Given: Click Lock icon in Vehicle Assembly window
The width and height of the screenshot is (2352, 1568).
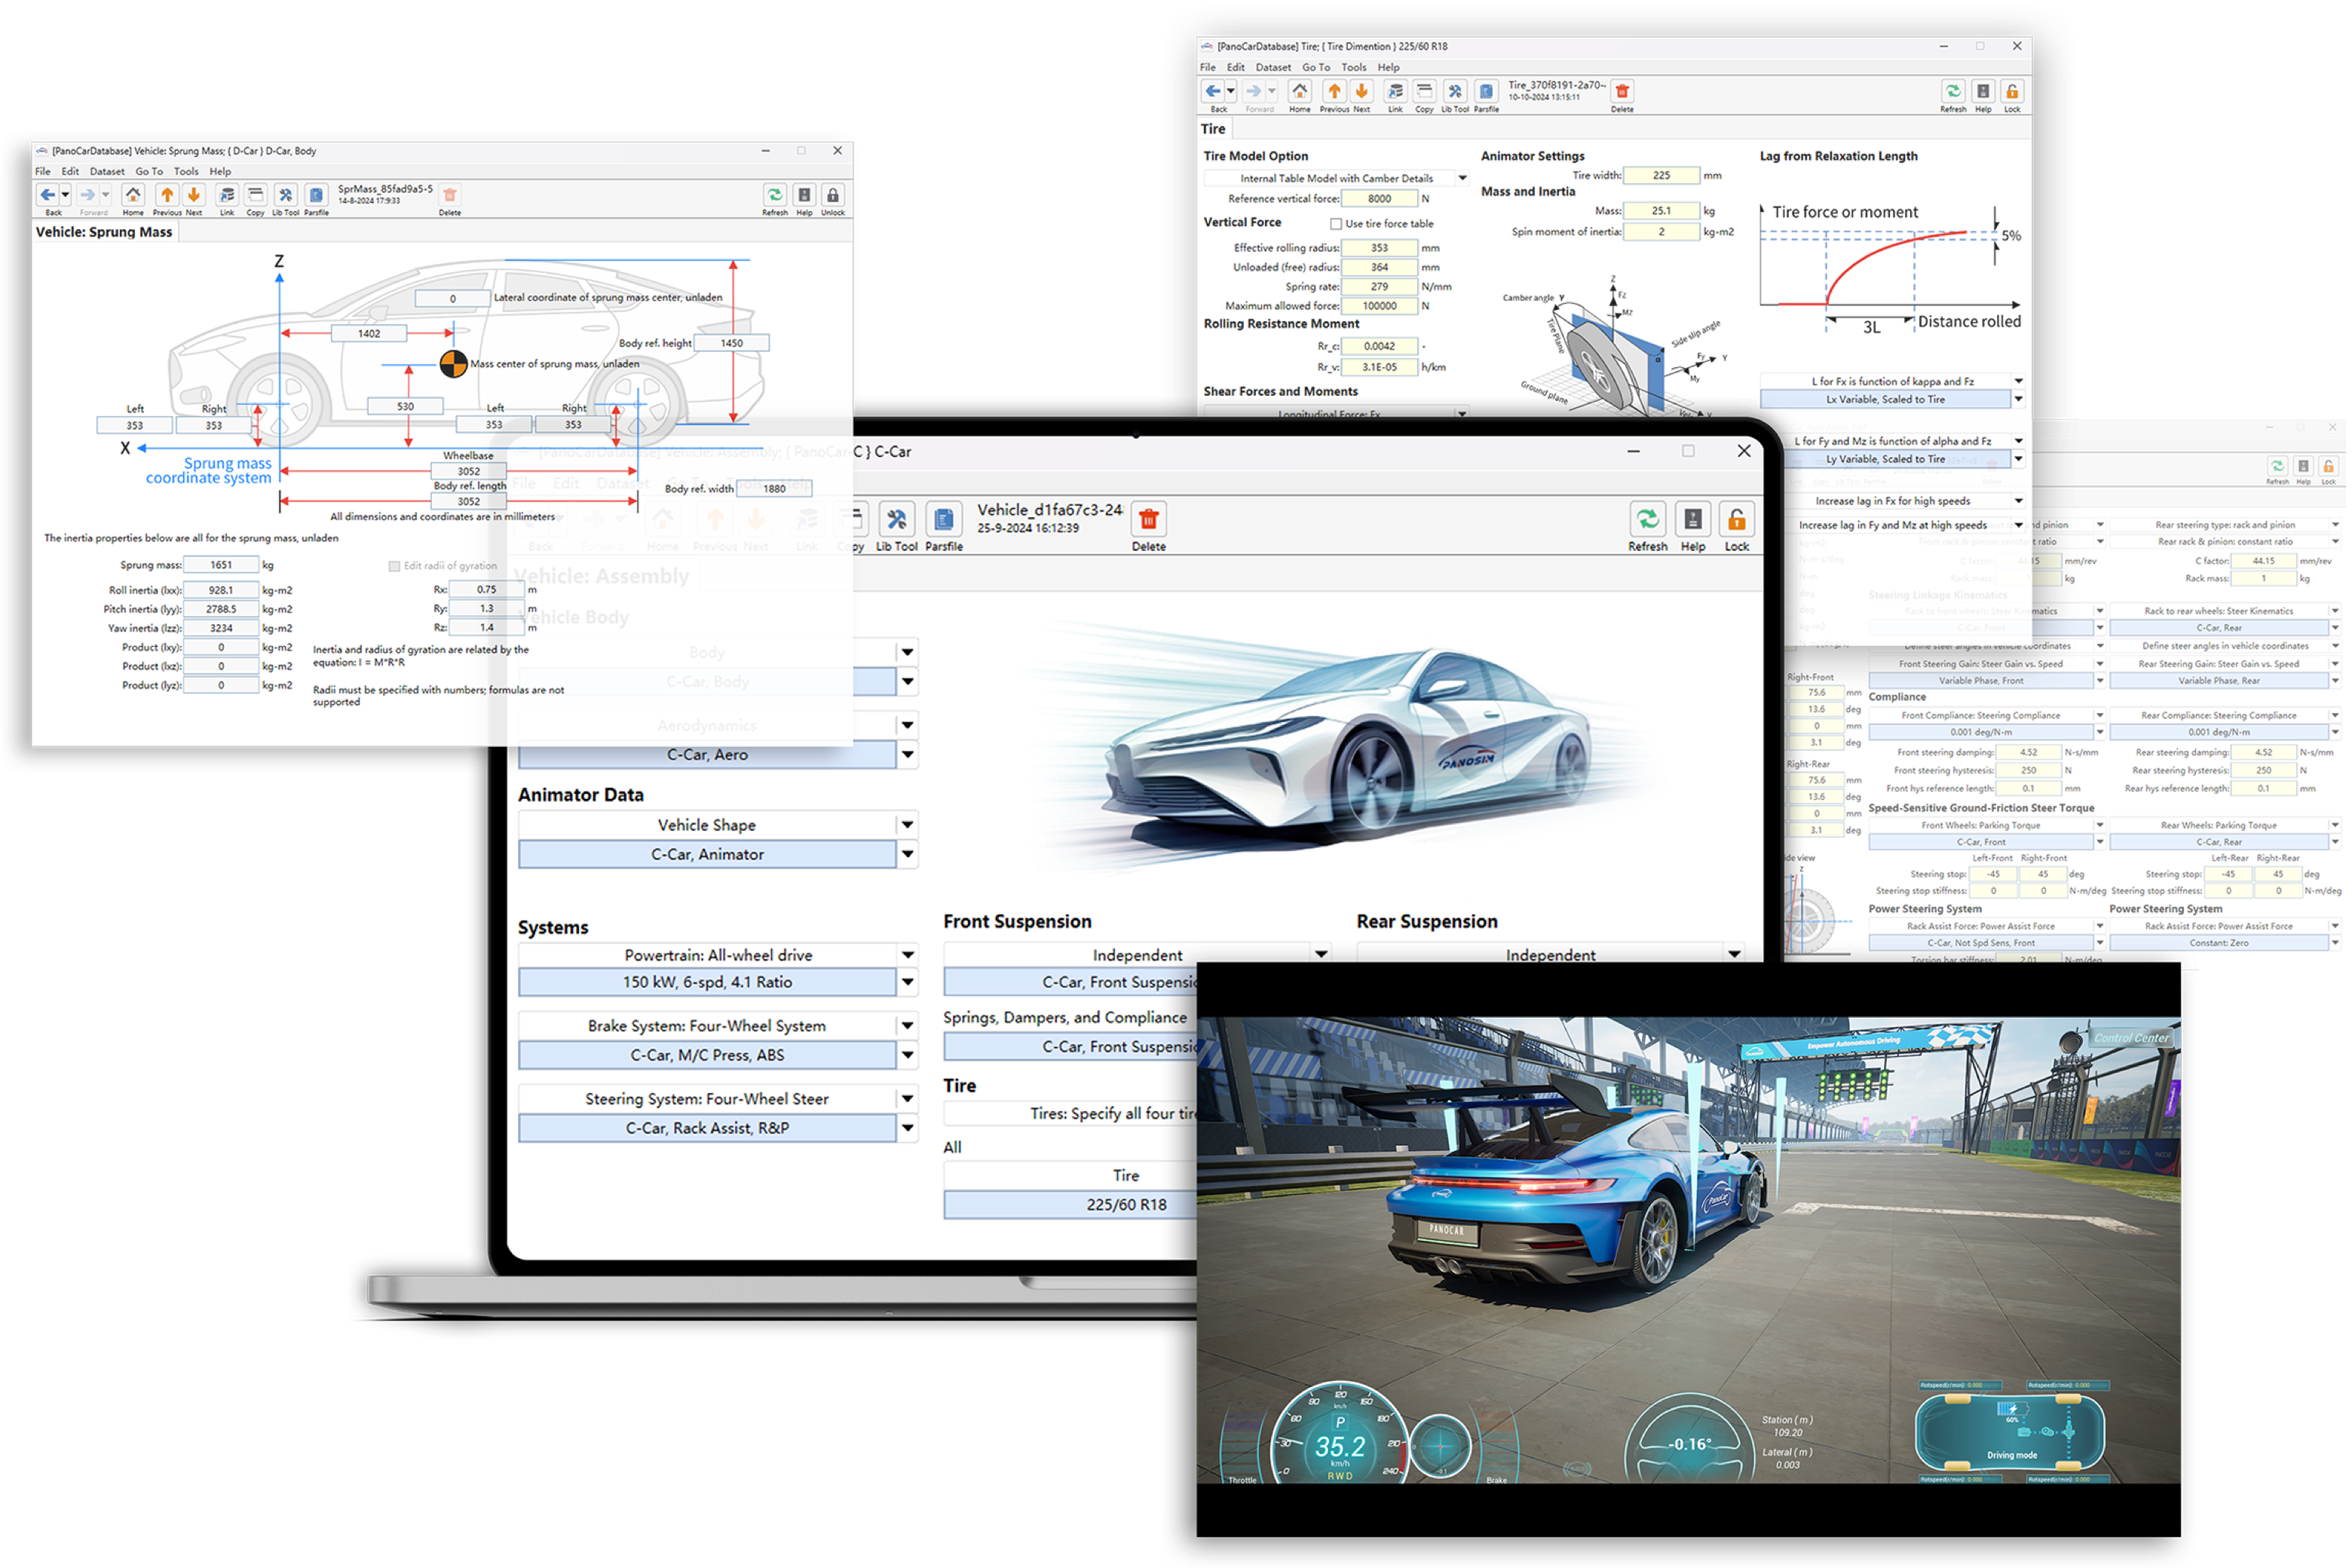Looking at the screenshot, I should click(1737, 520).
